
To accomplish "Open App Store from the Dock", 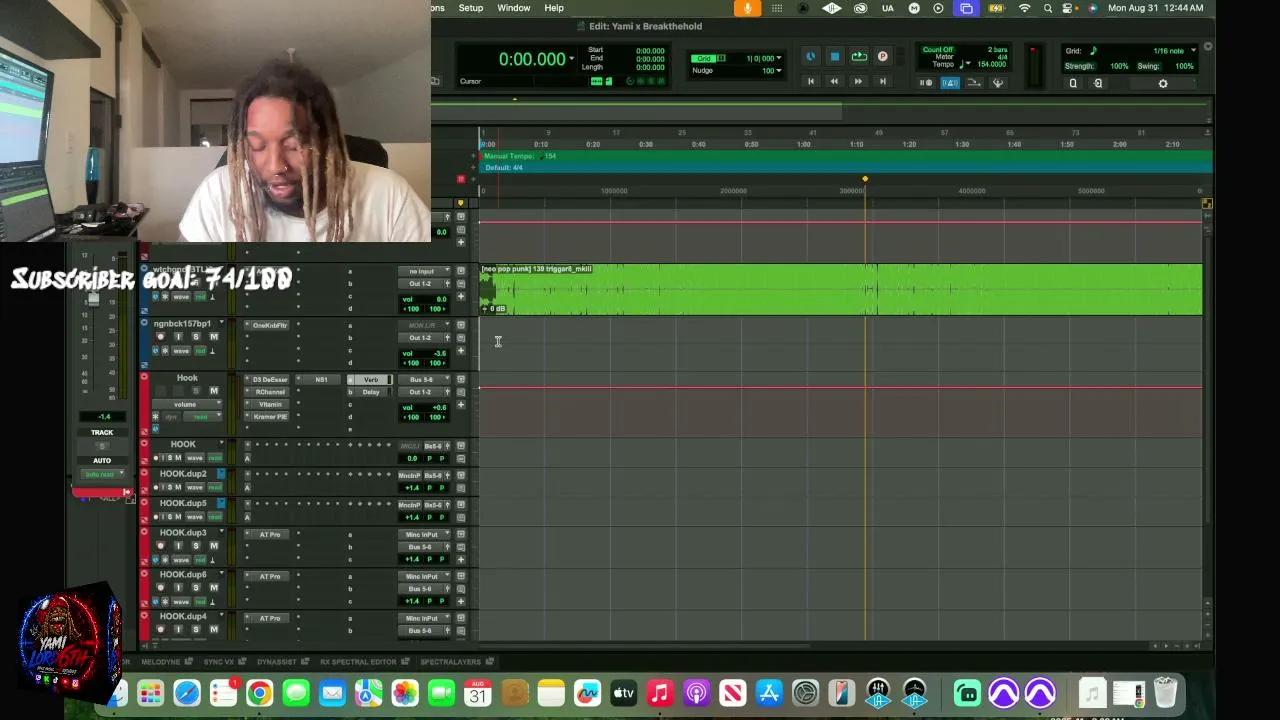I will [x=769, y=693].
